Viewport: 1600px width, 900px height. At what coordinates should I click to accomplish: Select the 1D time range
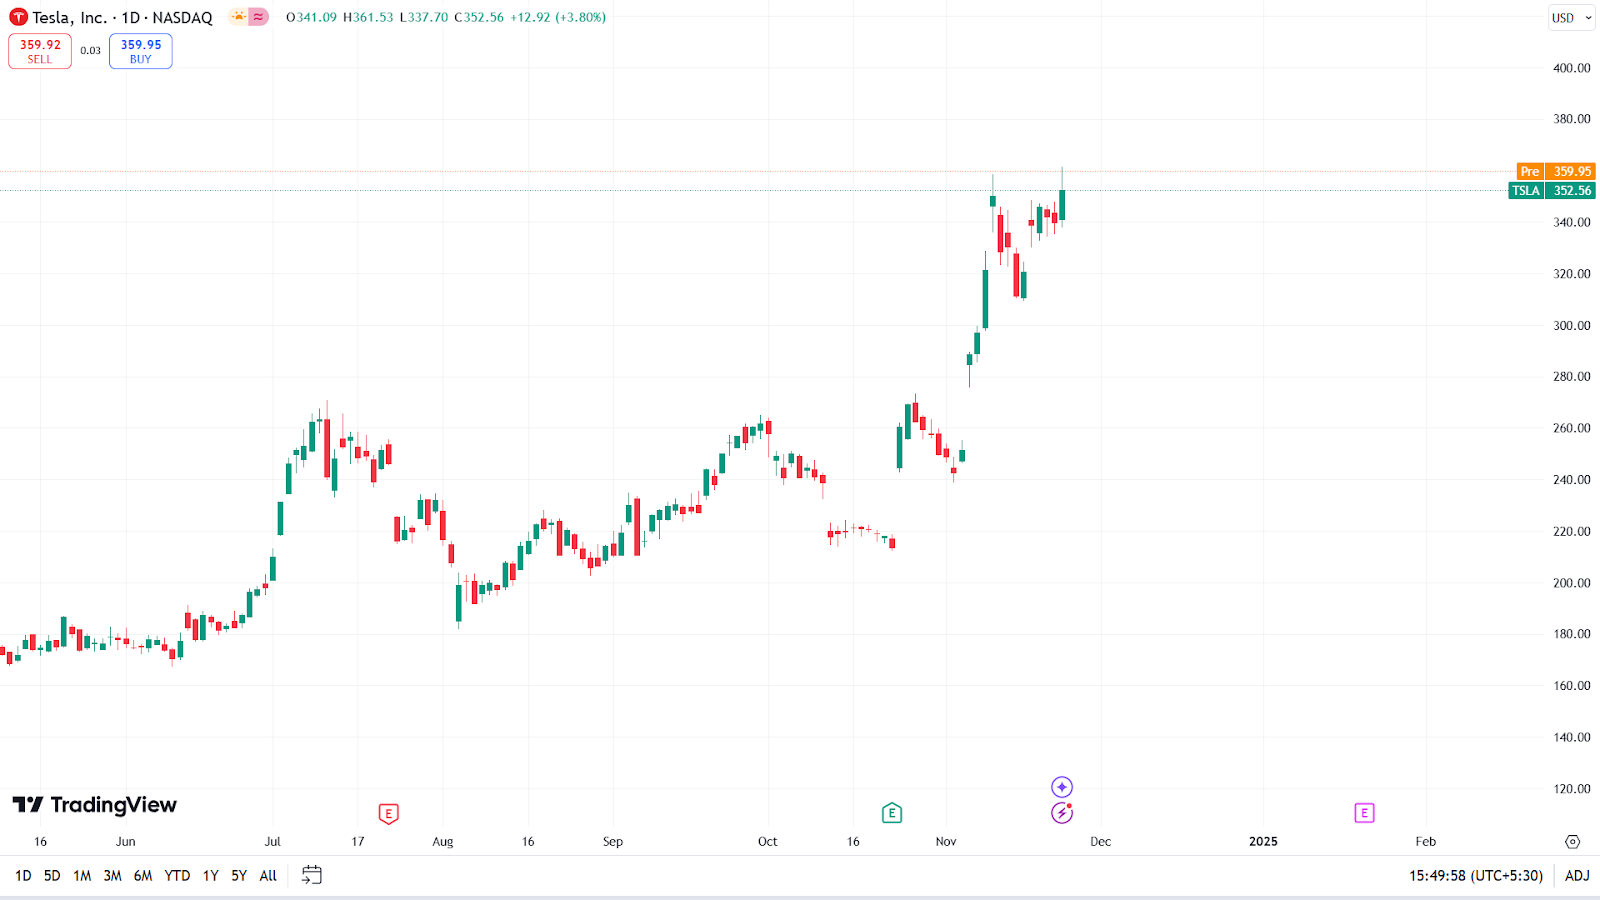coord(23,875)
